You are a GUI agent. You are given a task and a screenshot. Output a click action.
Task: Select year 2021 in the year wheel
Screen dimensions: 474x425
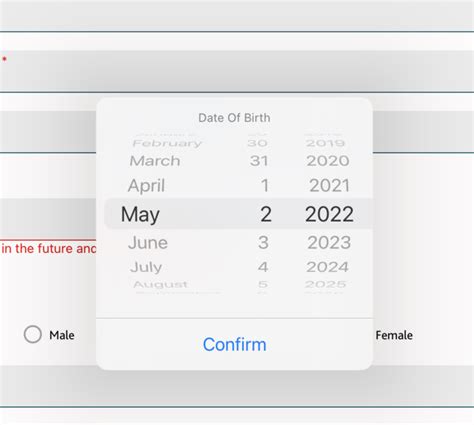329,186
